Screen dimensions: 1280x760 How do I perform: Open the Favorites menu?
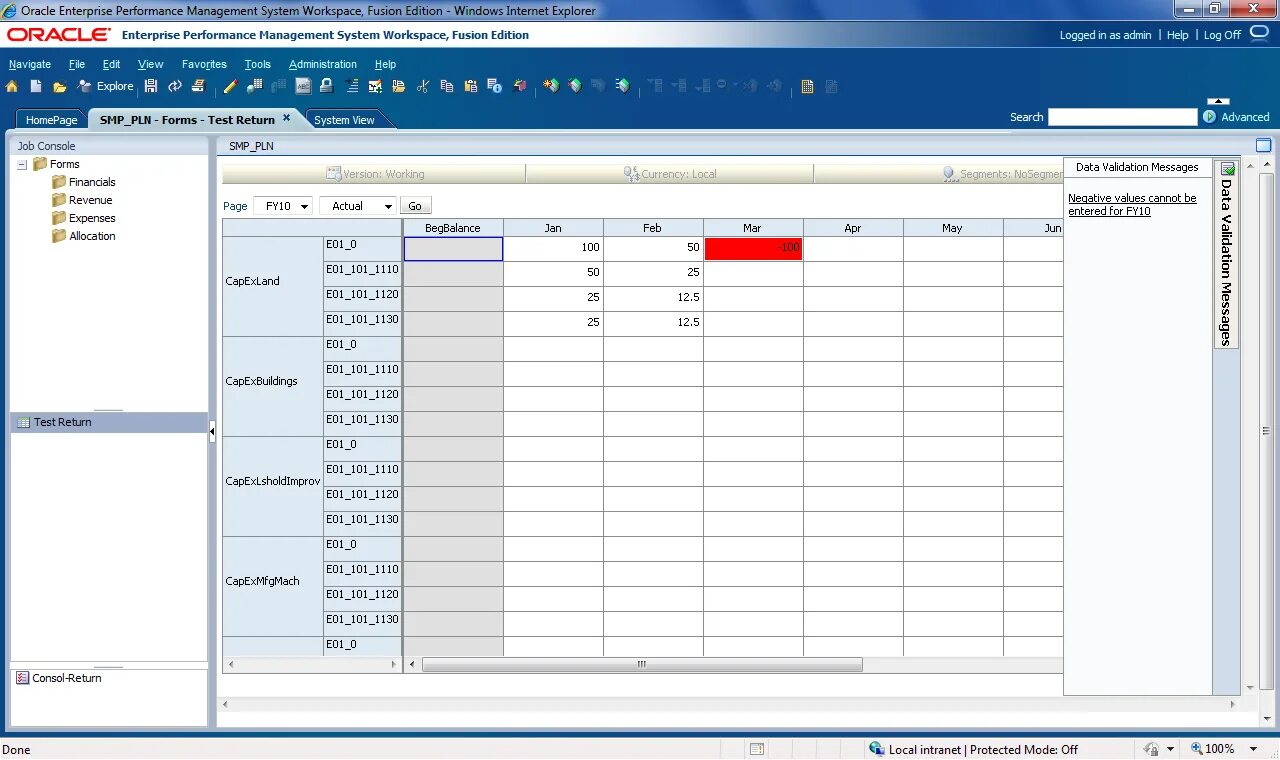point(204,64)
